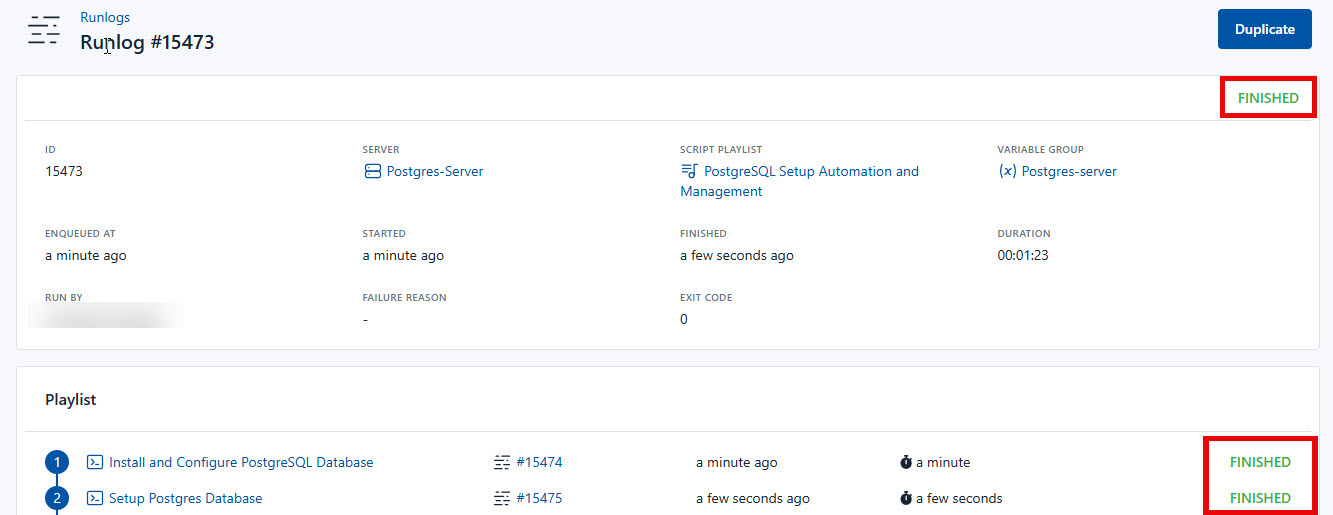Screen dimensions: 1333x515
Task: Click the FINISHED status in the header
Action: (x=1267, y=98)
